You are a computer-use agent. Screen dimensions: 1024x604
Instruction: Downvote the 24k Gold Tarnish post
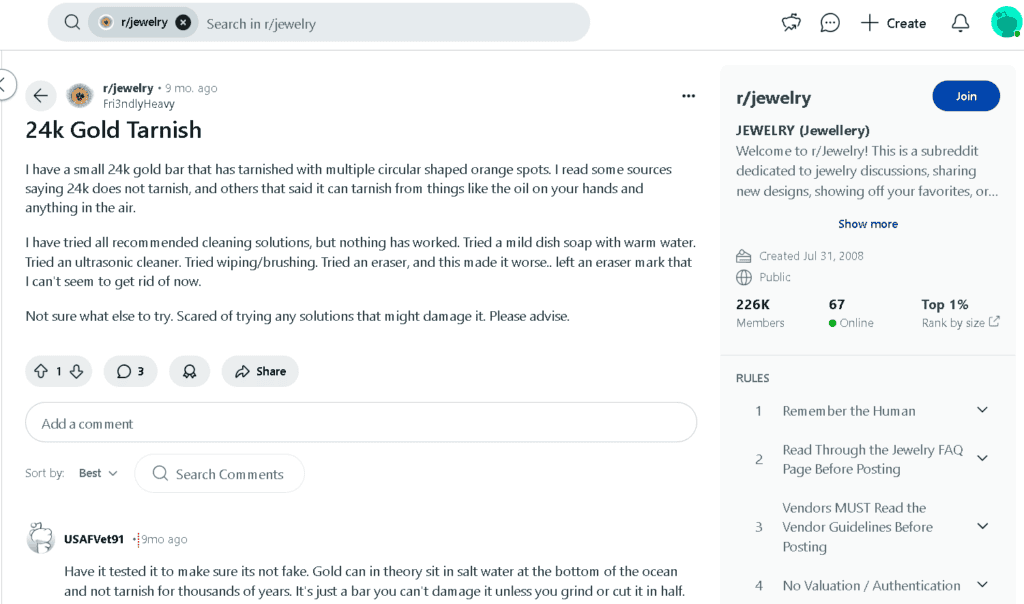76,372
